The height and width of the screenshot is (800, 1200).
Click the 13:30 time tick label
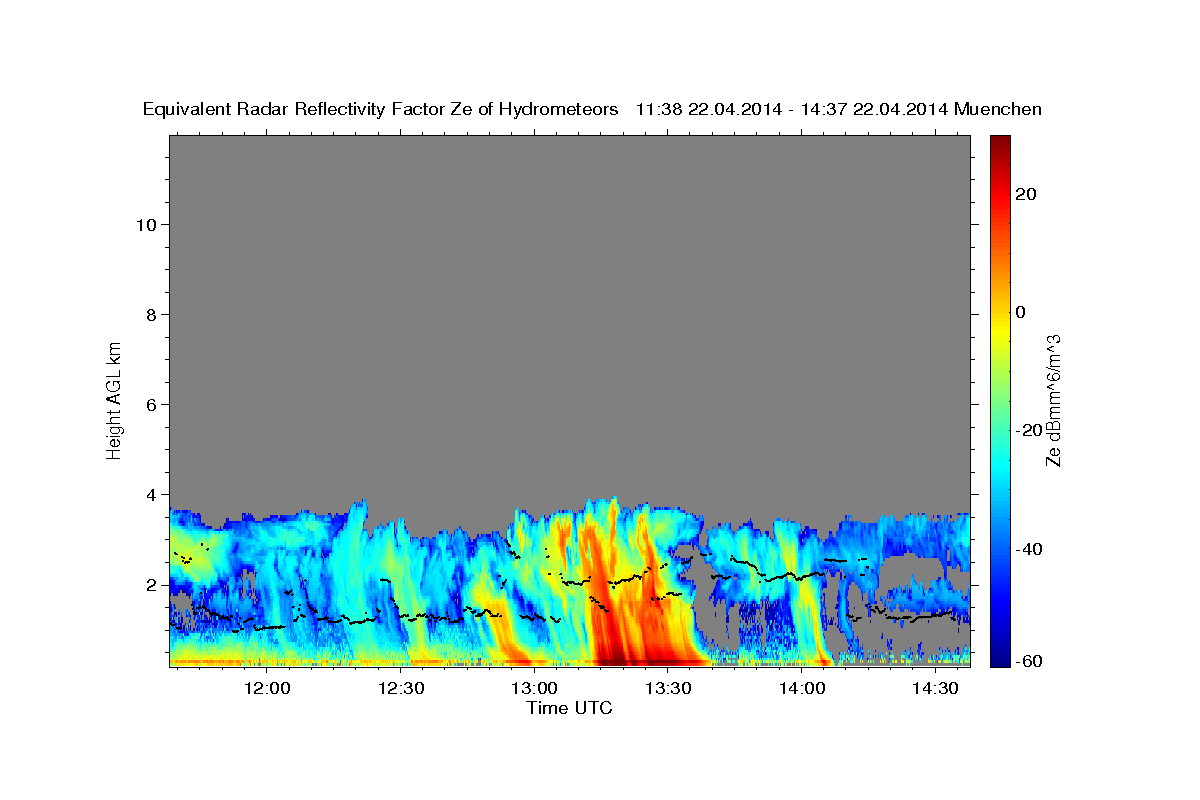pyautogui.click(x=668, y=688)
